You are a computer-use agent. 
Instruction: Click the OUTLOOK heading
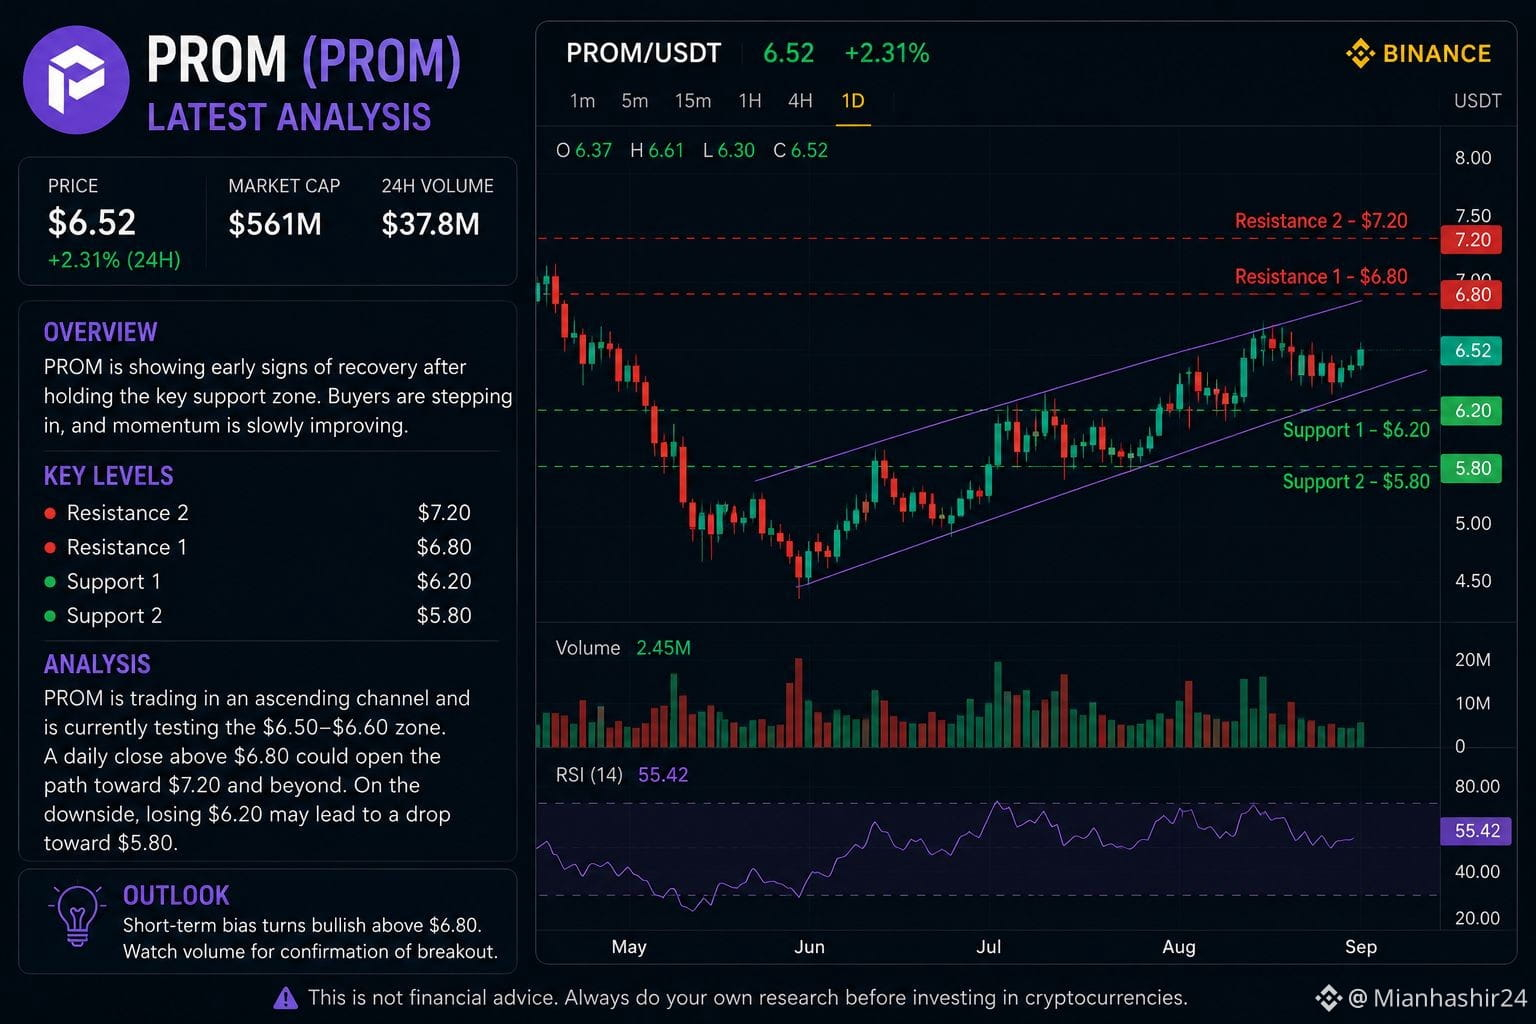coord(176,895)
